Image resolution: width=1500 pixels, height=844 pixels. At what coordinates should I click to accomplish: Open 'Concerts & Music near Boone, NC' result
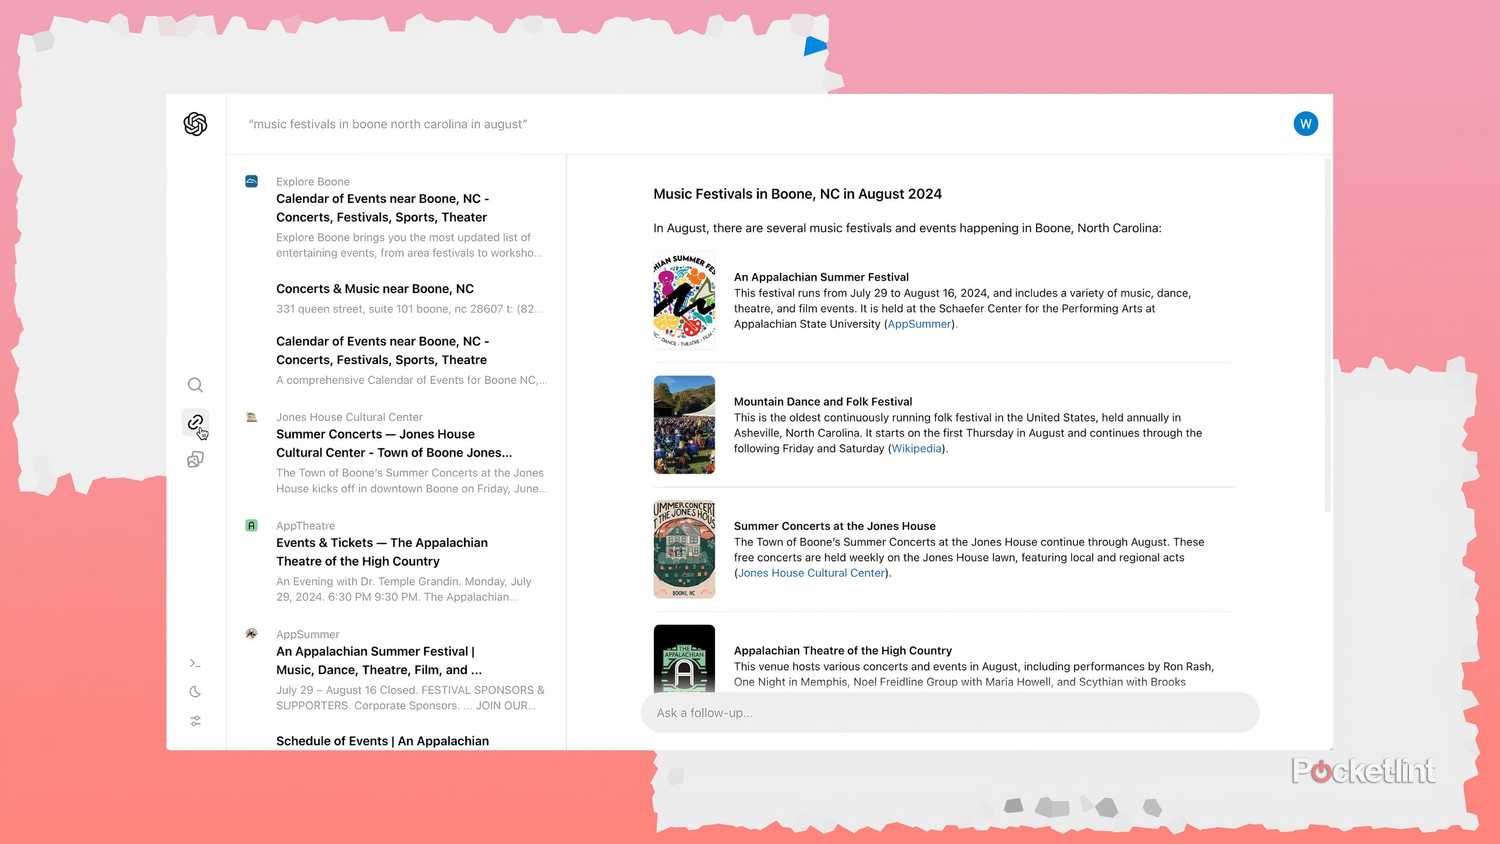click(x=375, y=289)
